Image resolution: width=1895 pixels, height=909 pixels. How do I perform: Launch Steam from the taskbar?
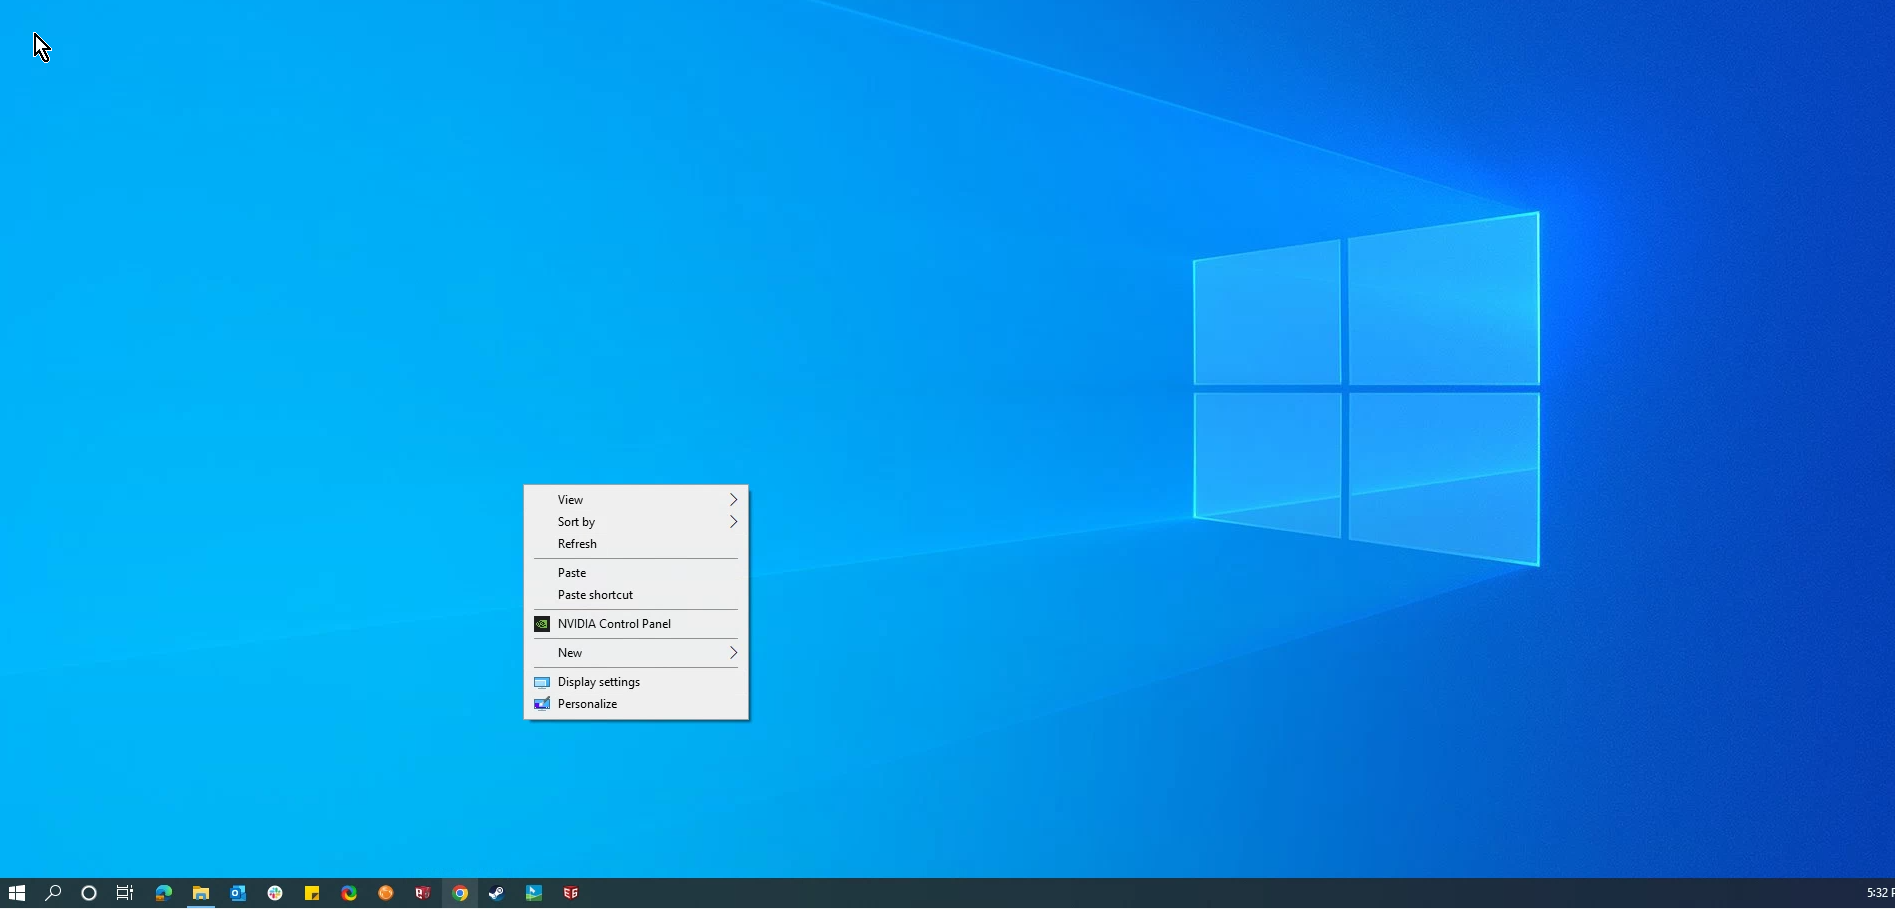click(x=497, y=893)
